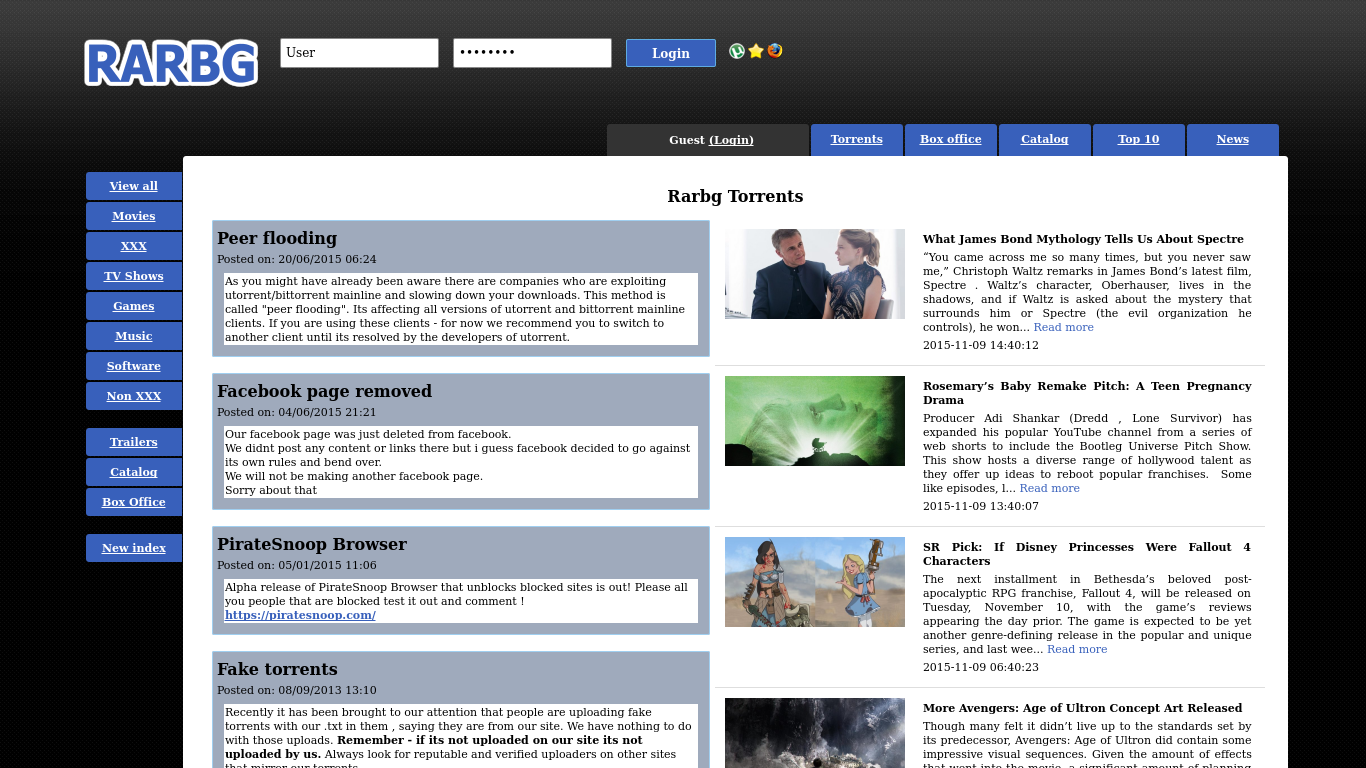The image size is (1366, 768).
Task: Open the Top 10 tab
Action: coord(1139,140)
